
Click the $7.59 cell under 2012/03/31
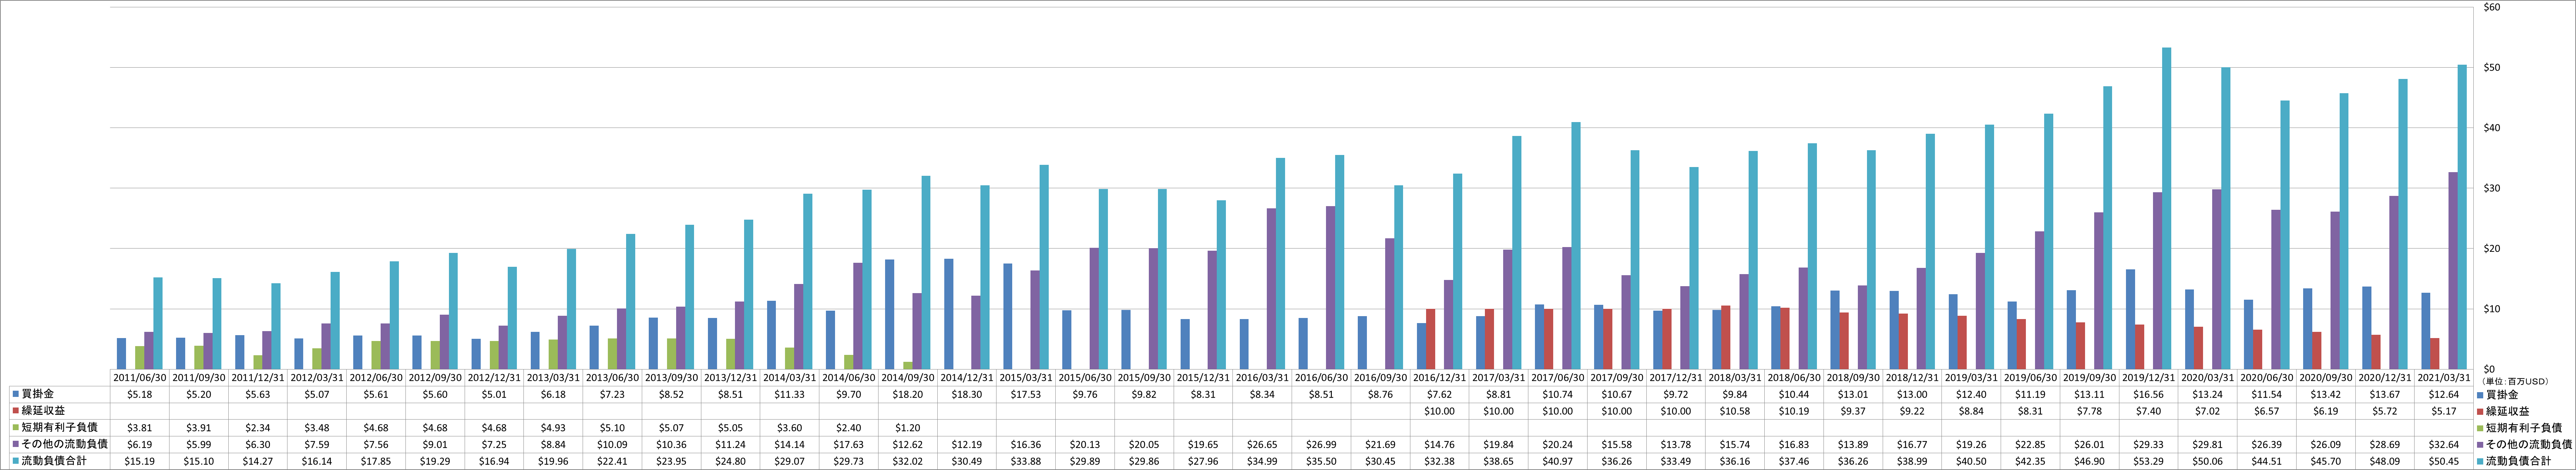(x=317, y=444)
